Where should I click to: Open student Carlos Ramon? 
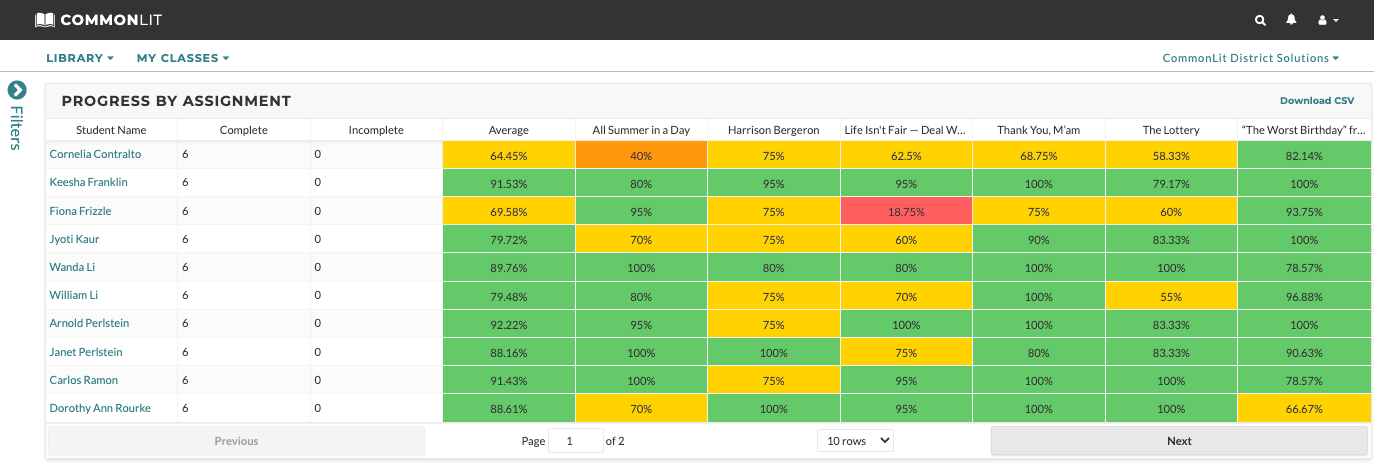[83, 380]
